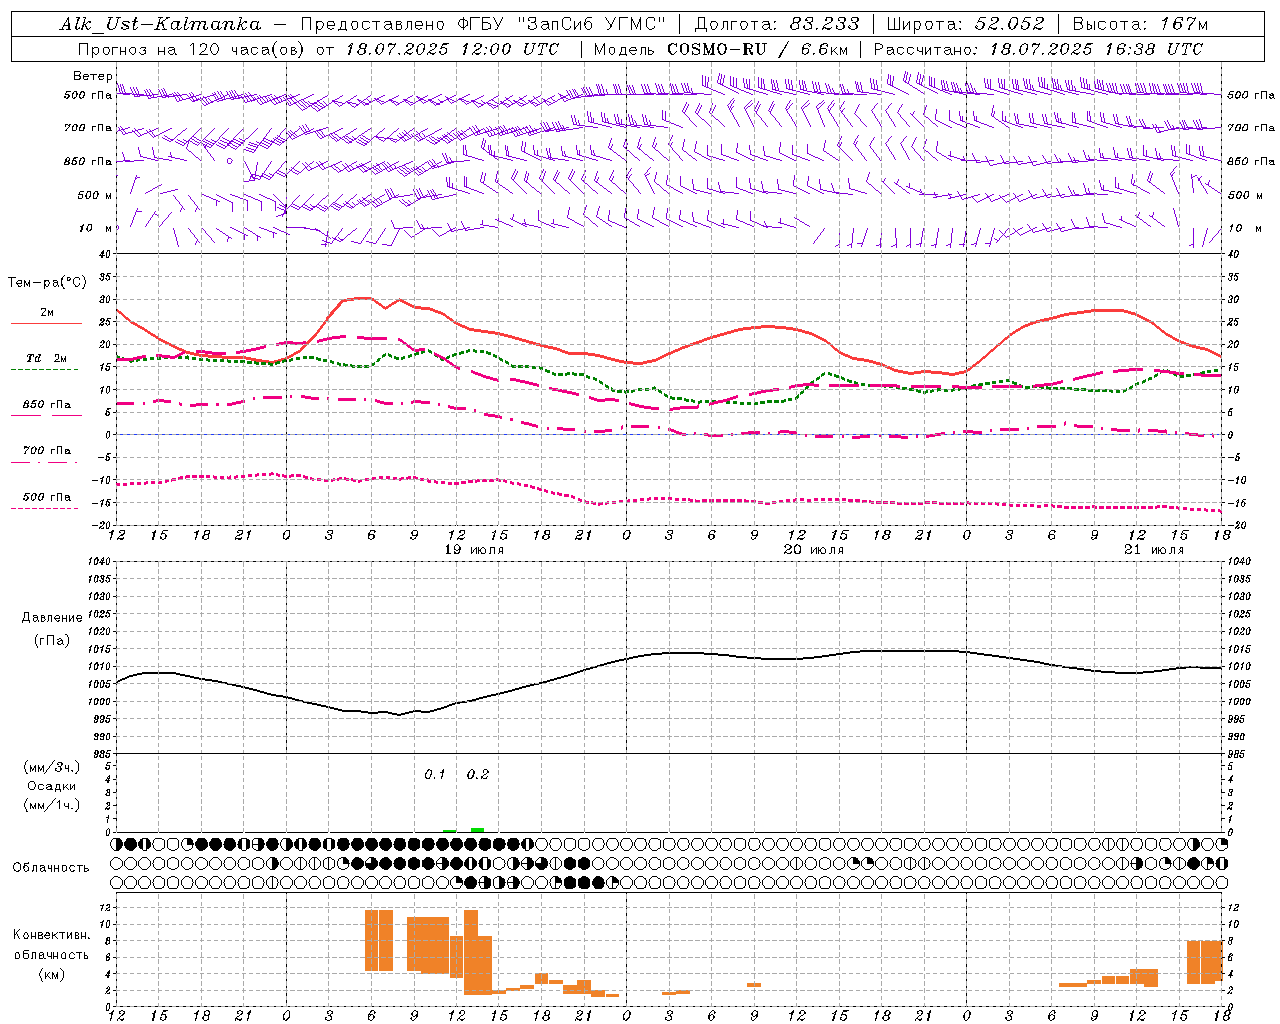Click the 21 июля date label
This screenshot has height=1024, width=1280.
tap(1154, 549)
